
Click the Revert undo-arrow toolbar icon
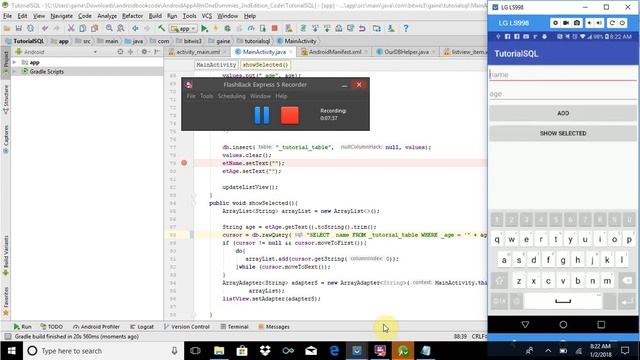tap(362, 28)
